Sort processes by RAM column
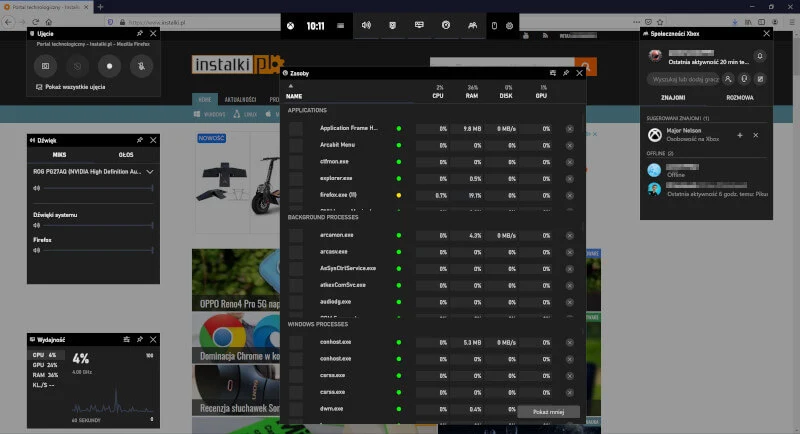Screen dimensions: 800x434 [471, 95]
